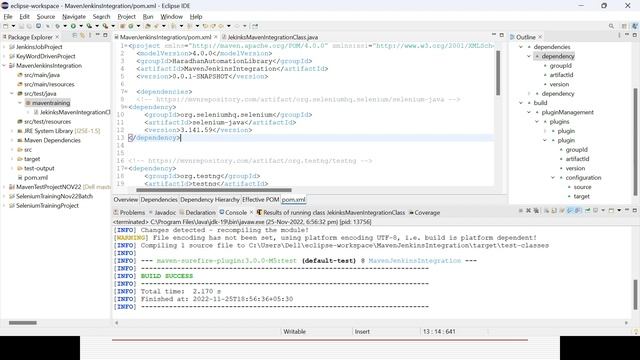The width and height of the screenshot is (640, 360).
Task: Close the Package Explorer tab
Action: [x=57, y=37]
